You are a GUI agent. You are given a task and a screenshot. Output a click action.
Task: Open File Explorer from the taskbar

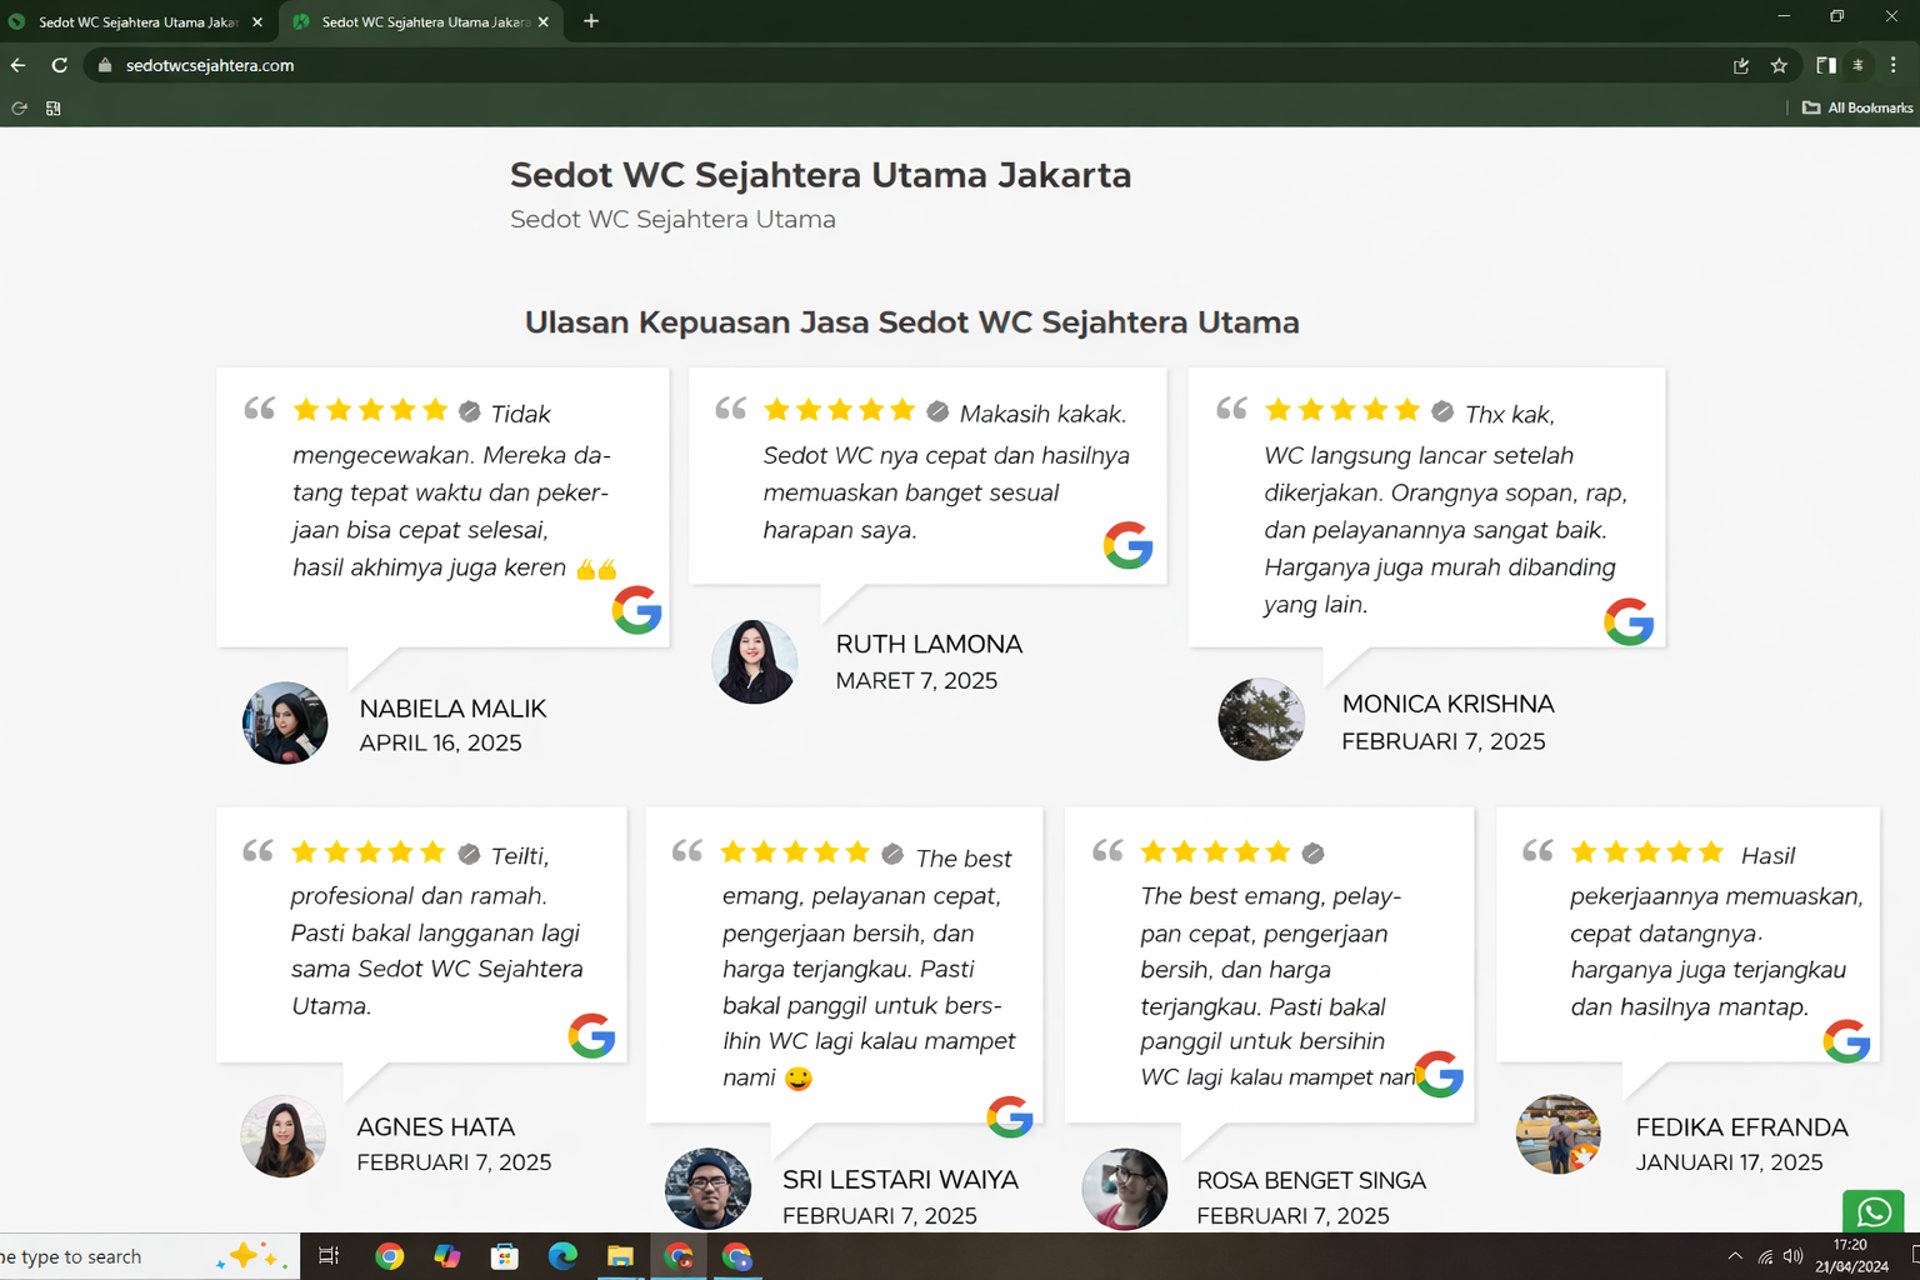click(x=620, y=1256)
